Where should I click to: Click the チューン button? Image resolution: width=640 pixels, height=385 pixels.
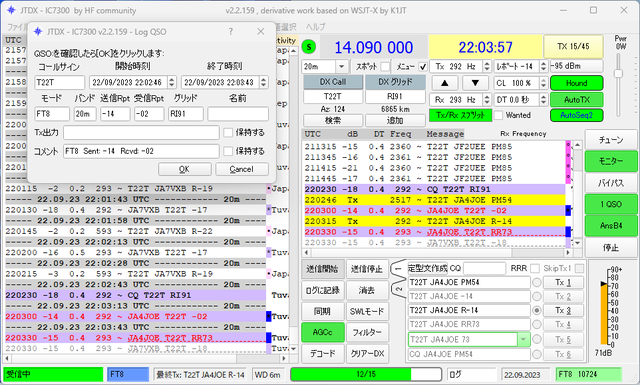click(611, 140)
